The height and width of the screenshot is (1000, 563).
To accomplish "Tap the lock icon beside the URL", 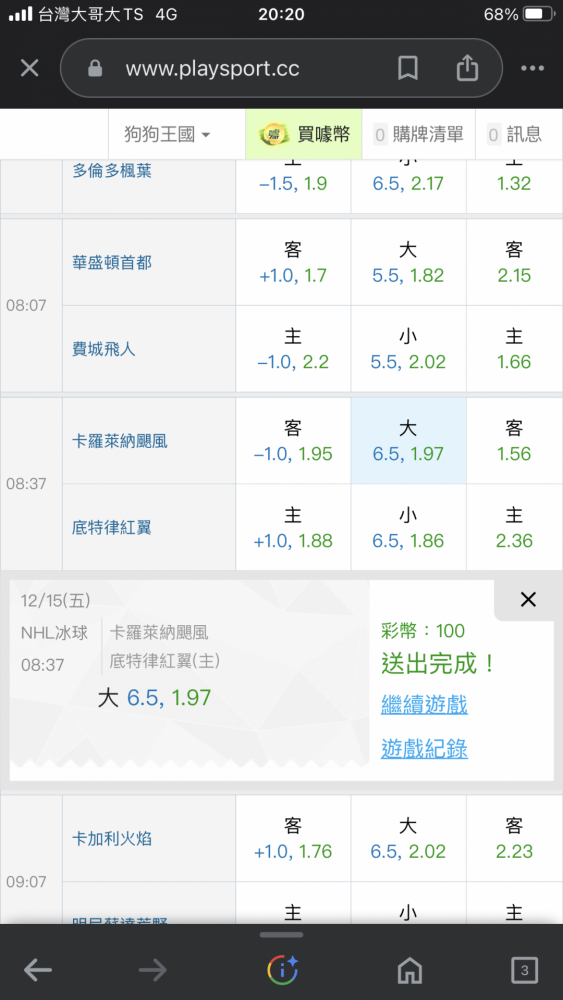I will pyautogui.click(x=95, y=68).
